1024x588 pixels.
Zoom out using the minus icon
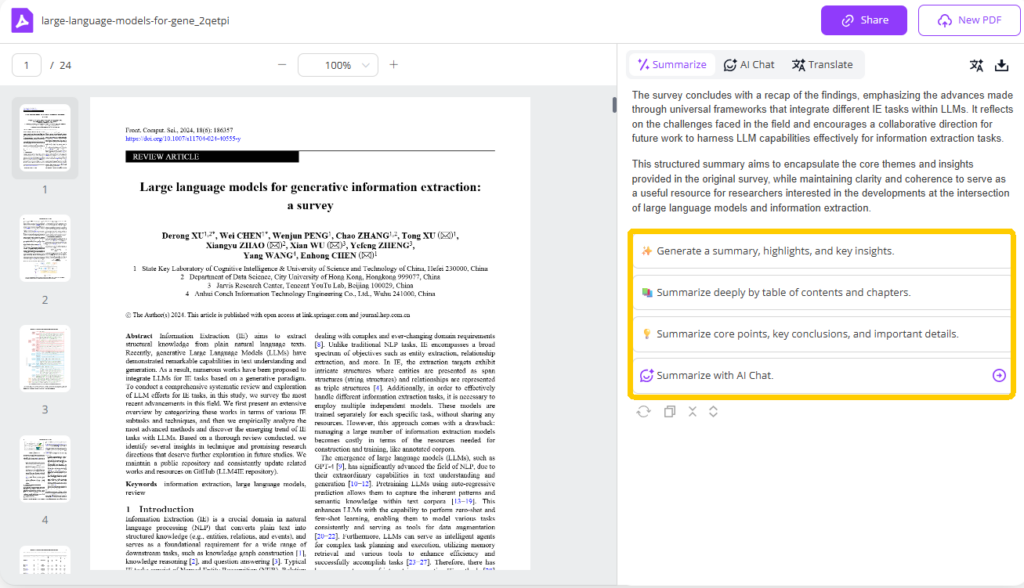281,65
